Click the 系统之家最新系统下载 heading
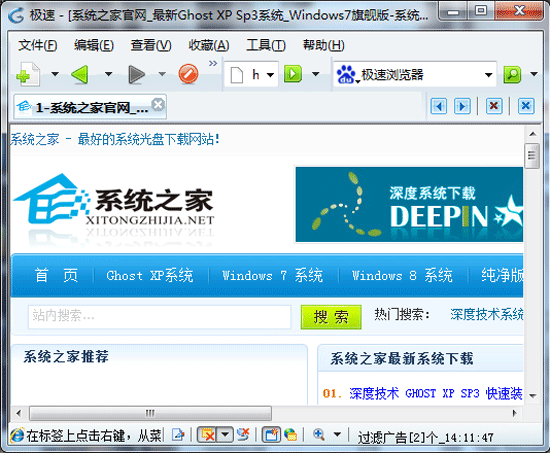Viewport: 550px width, 453px height. pyautogui.click(x=402, y=359)
